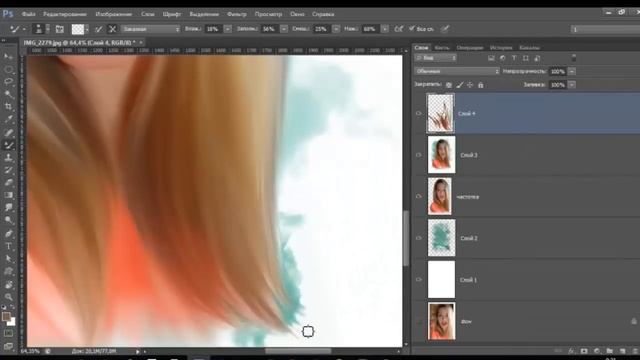Open layer opacity slider dropdown

tap(572, 71)
